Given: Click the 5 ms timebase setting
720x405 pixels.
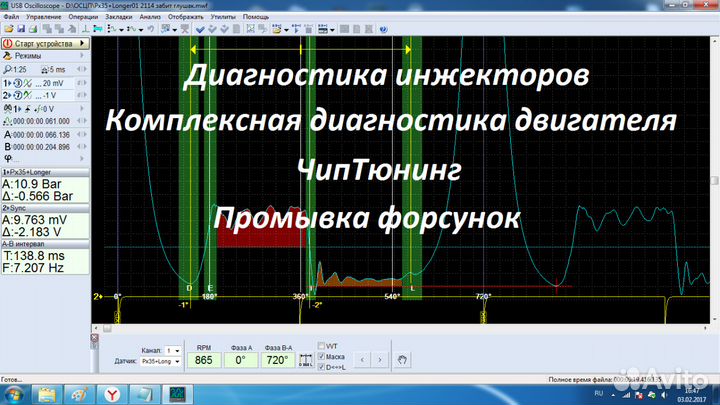Looking at the screenshot, I should pos(53,70).
